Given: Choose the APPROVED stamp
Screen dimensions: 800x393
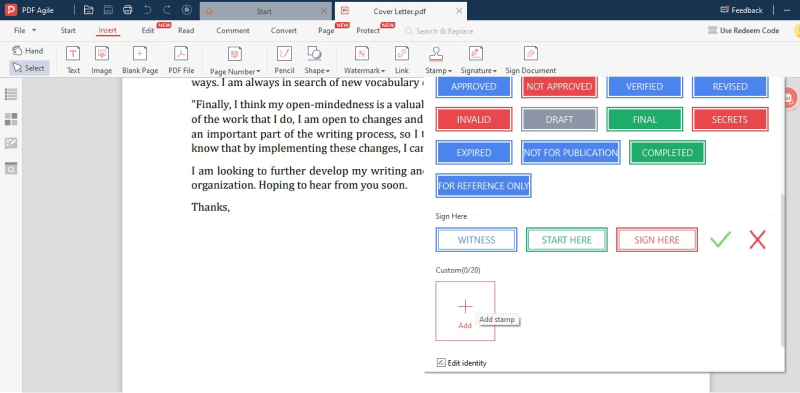Looking at the screenshot, I should [473, 86].
